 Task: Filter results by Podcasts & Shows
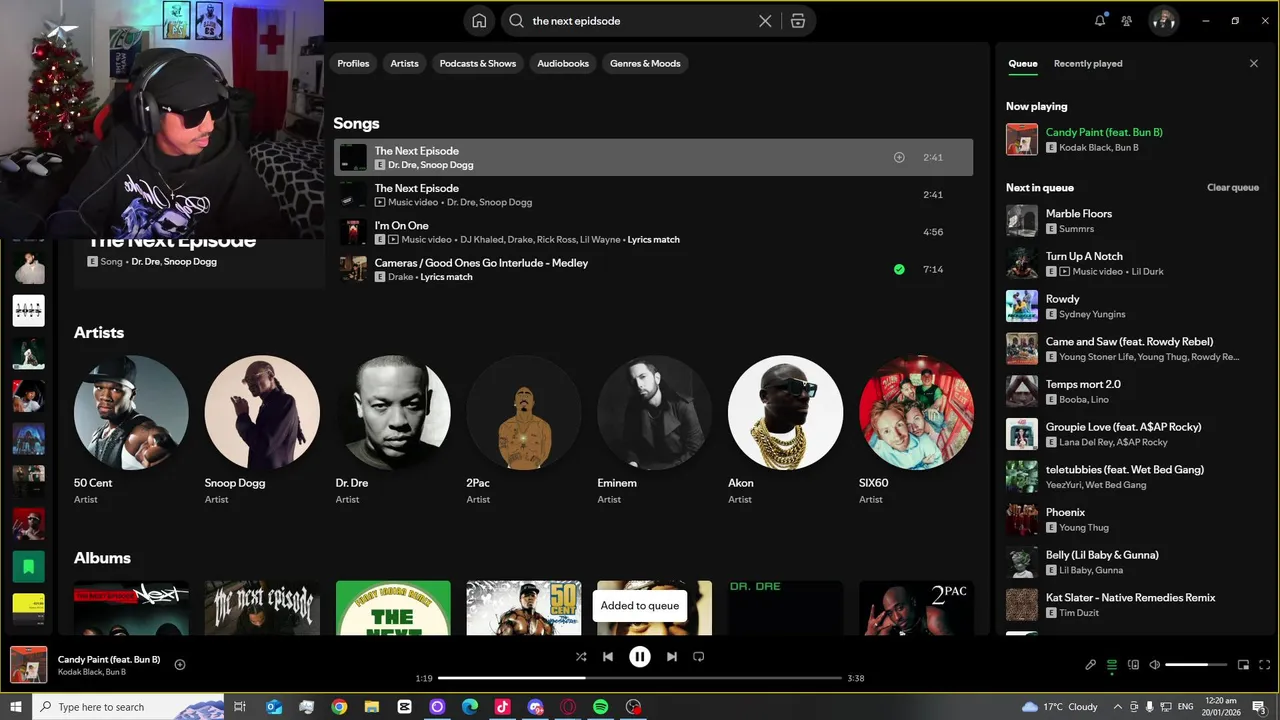pos(478,63)
